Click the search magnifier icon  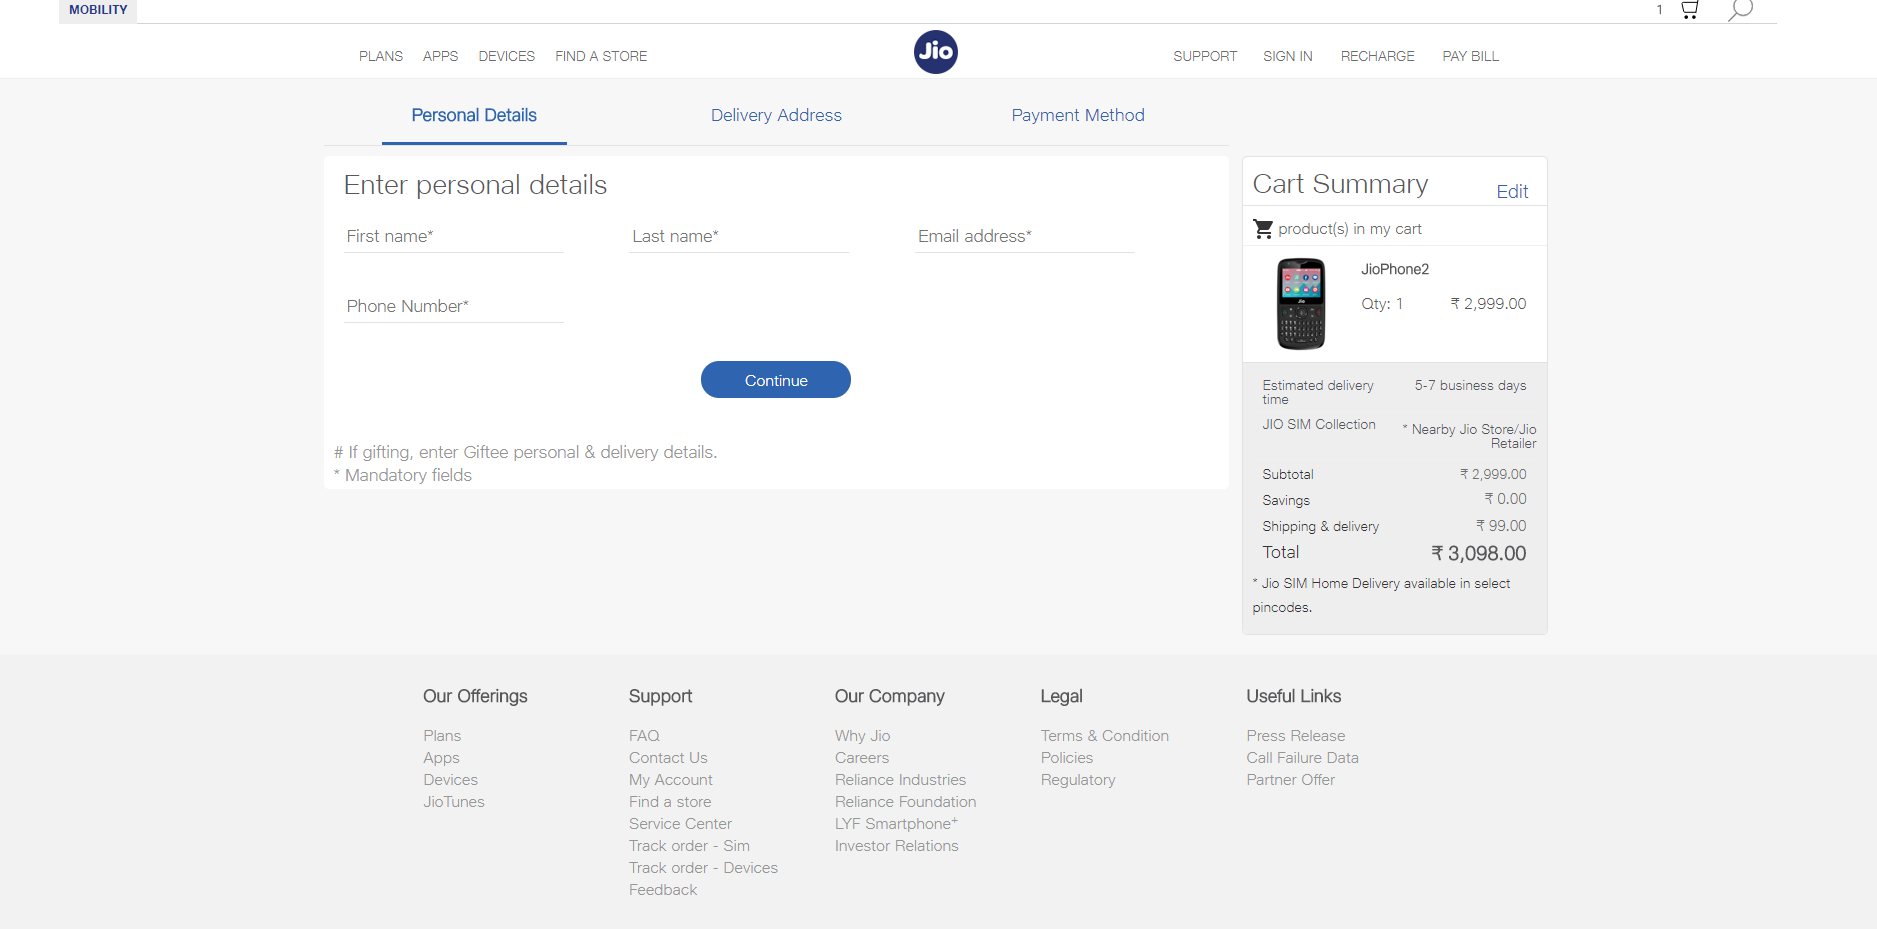1740,10
